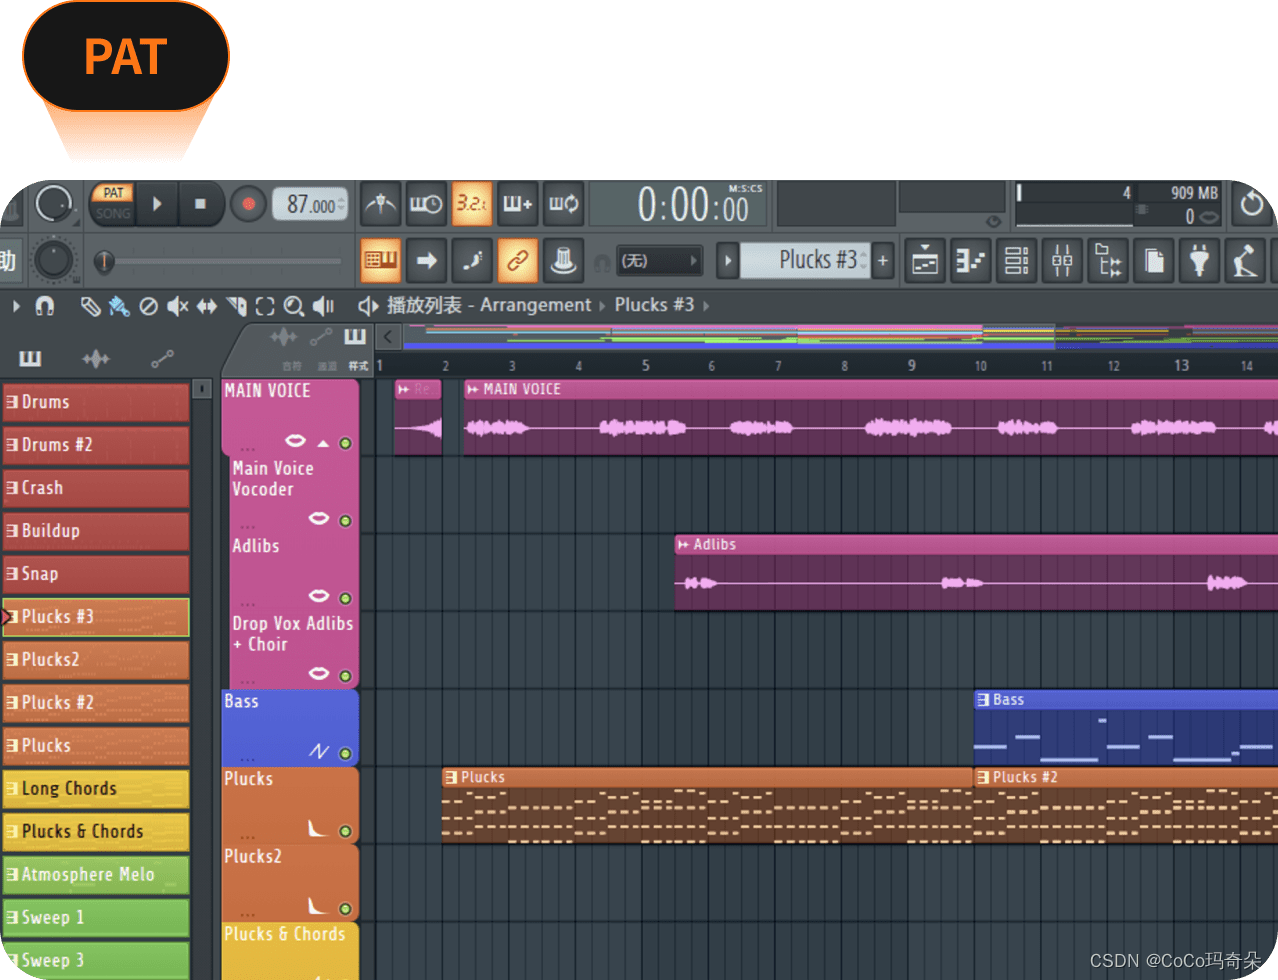Select the Mute tool in playlist toolbar
This screenshot has width=1278, height=980.
coord(177,306)
